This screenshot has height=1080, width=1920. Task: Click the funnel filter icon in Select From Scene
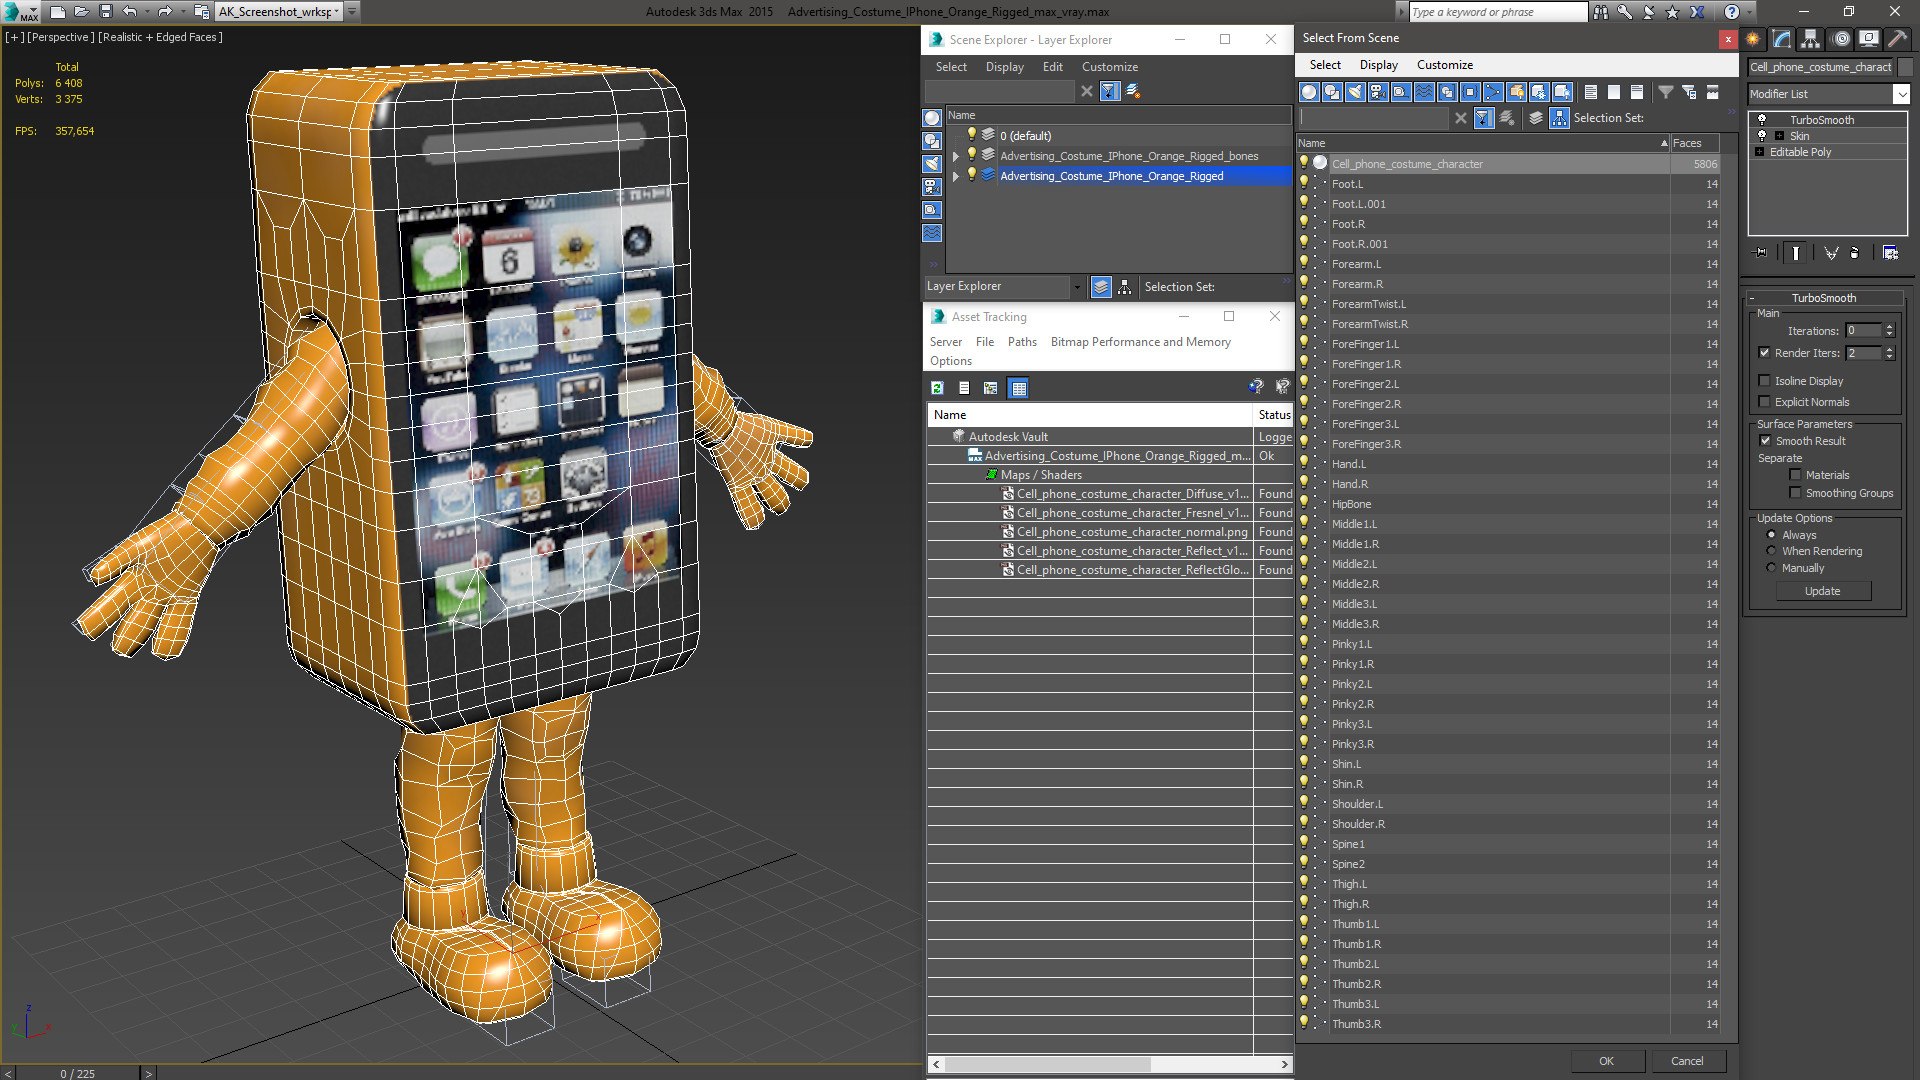(1666, 92)
